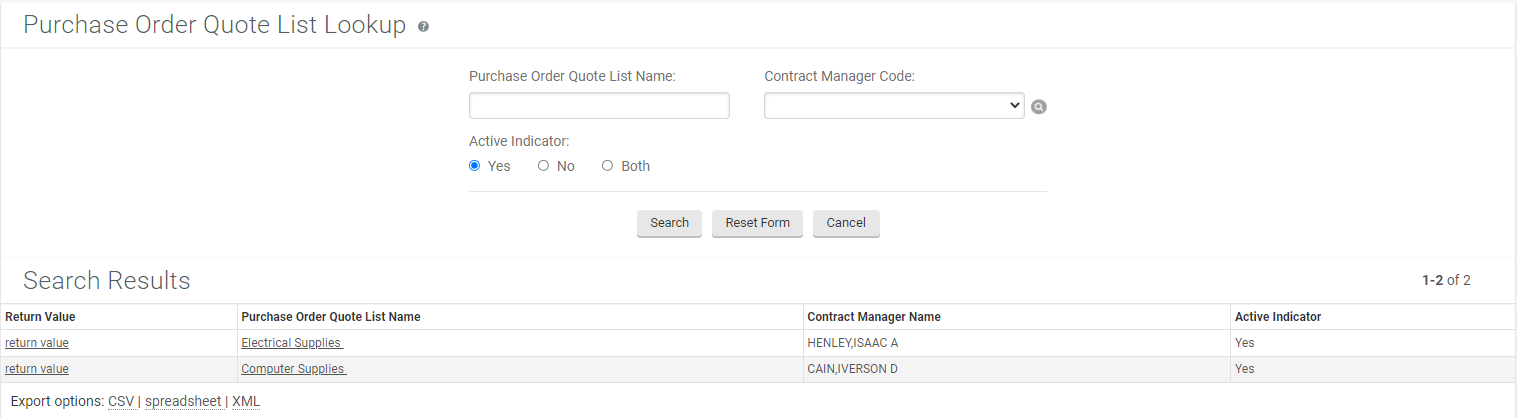Sort by Active Indicator column header
Image resolution: width=1517 pixels, height=418 pixels.
[1278, 317]
